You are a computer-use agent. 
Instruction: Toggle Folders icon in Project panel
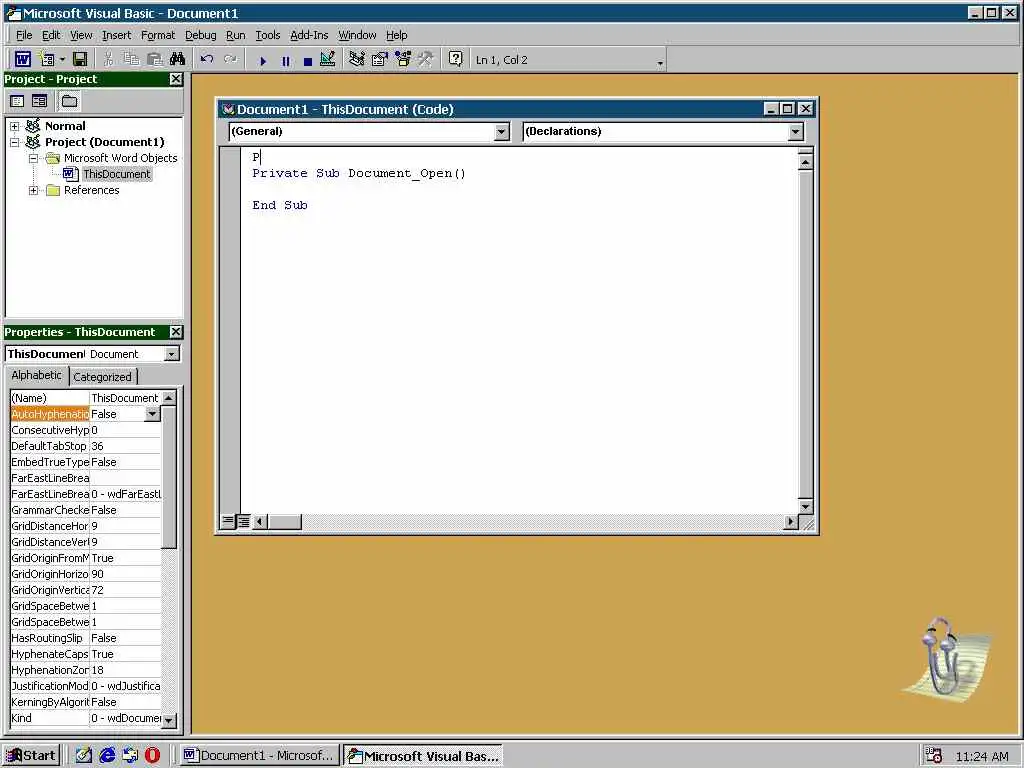[x=69, y=101]
